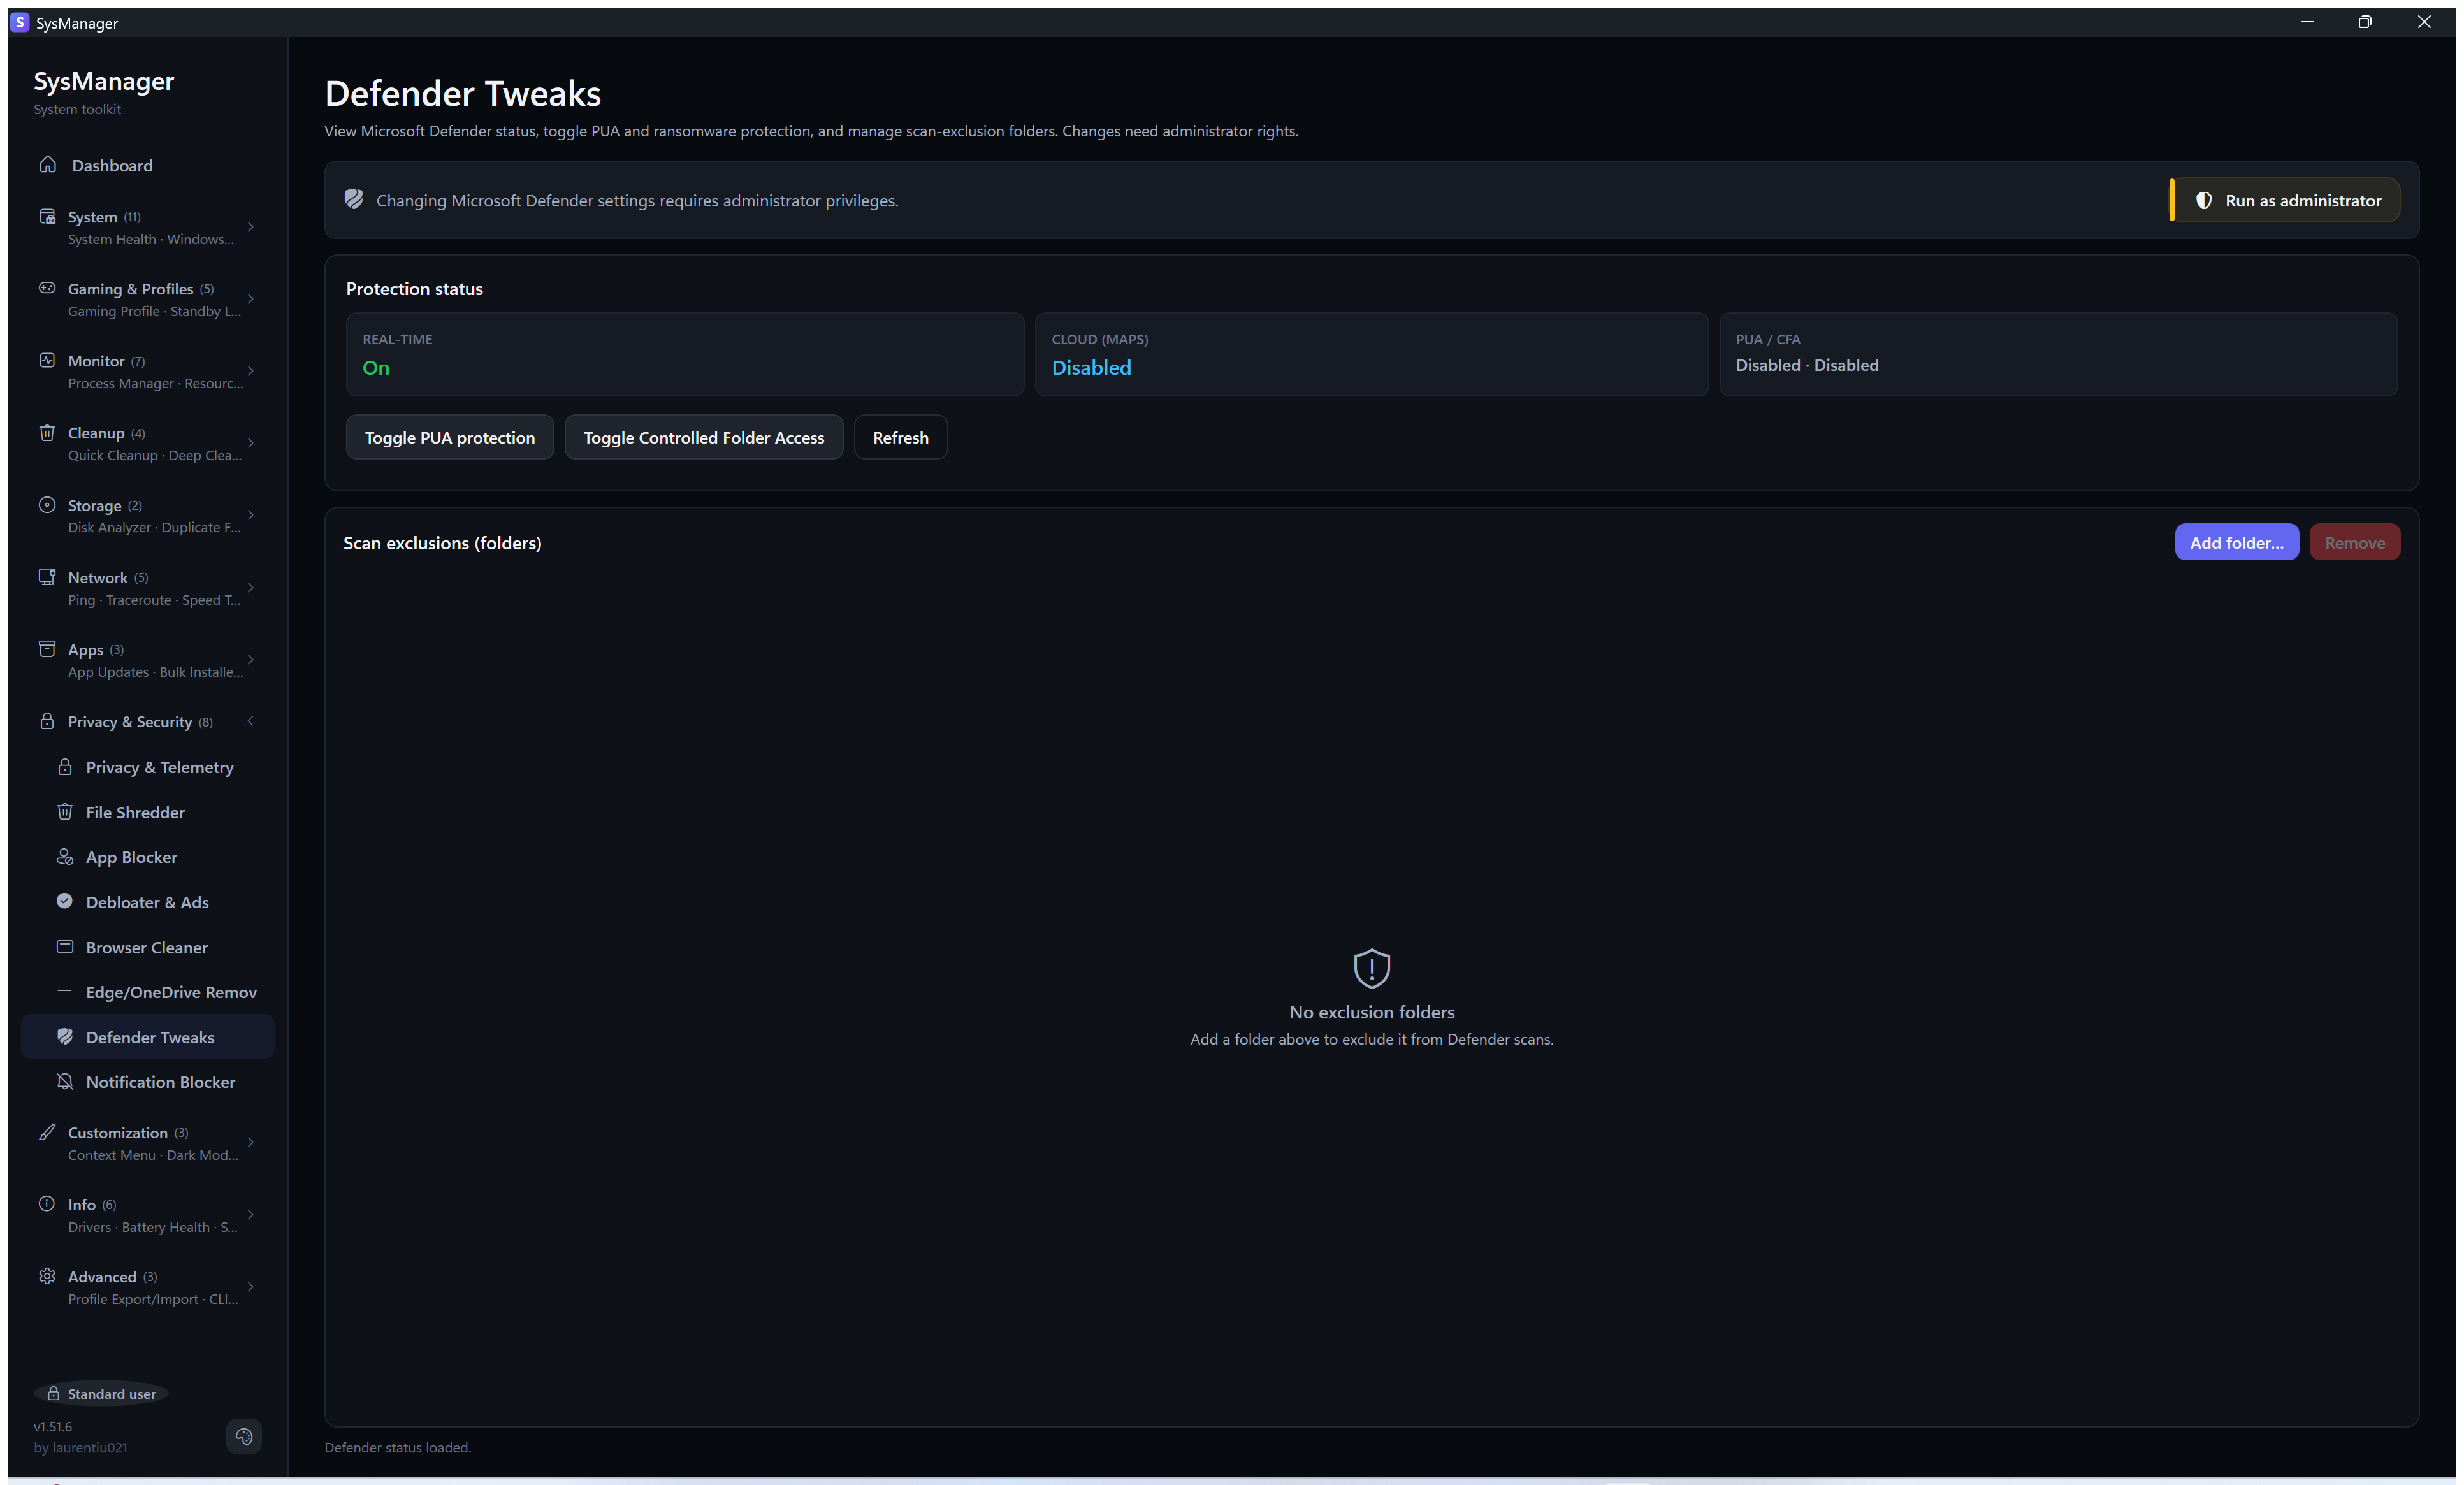Image resolution: width=2464 pixels, height=1485 pixels.
Task: Click the File Shredder bin icon
Action: [65, 812]
